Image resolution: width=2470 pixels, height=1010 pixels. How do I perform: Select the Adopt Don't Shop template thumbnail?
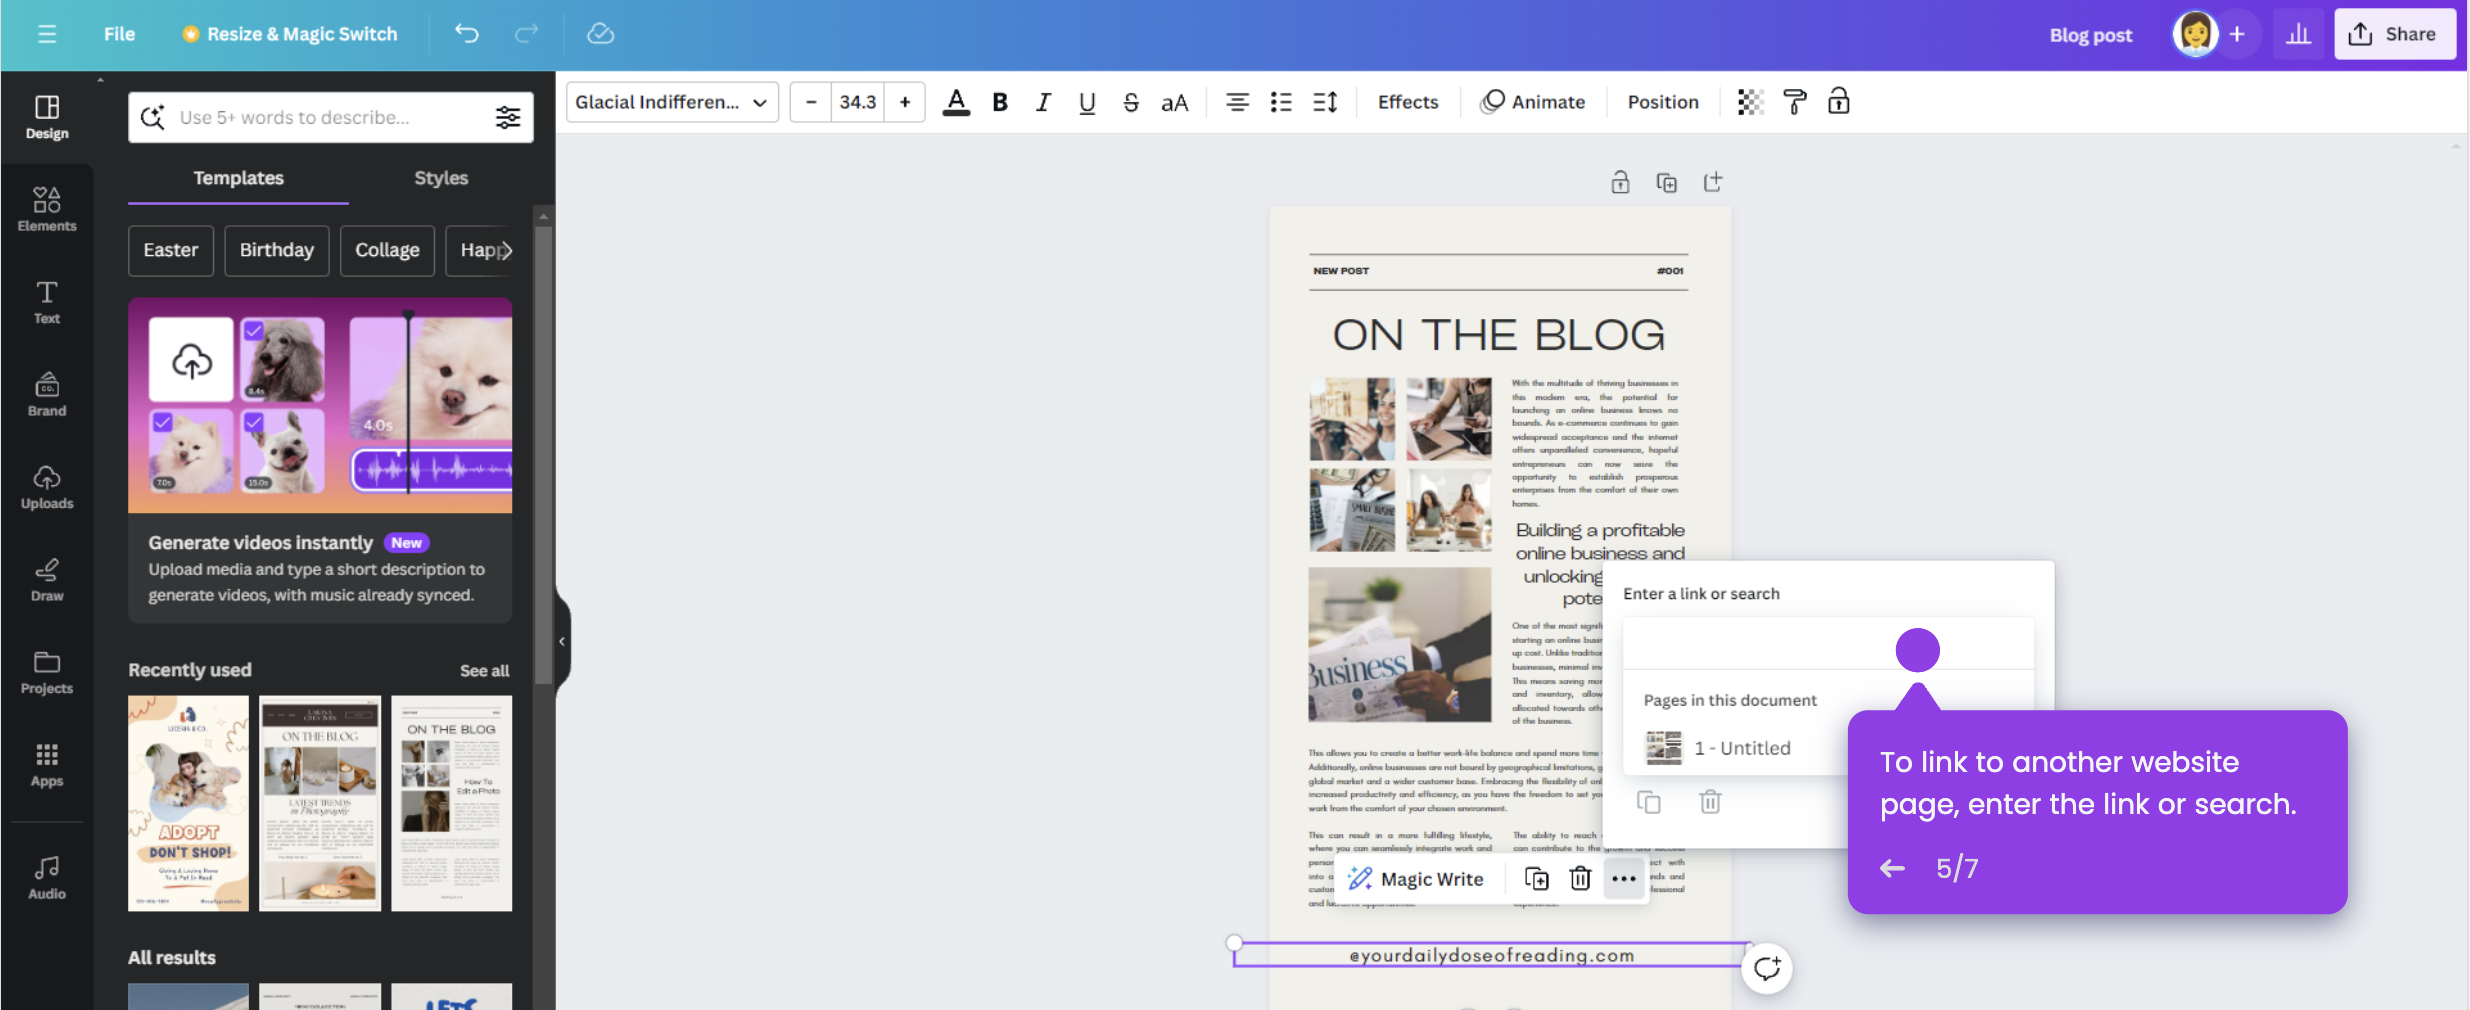pyautogui.click(x=188, y=803)
